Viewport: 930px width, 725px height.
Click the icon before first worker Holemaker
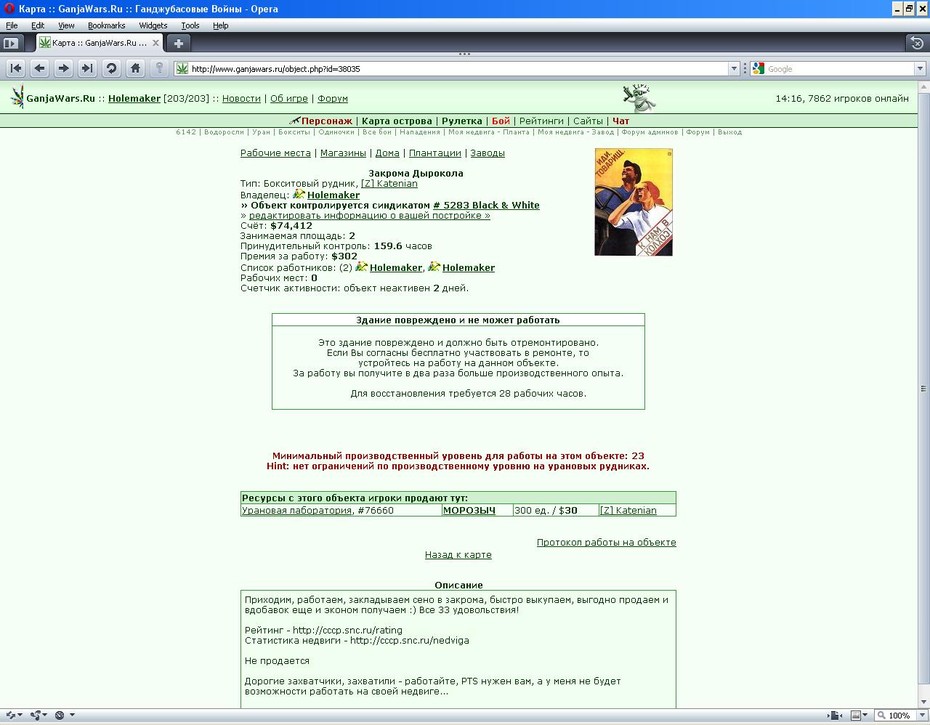(361, 267)
